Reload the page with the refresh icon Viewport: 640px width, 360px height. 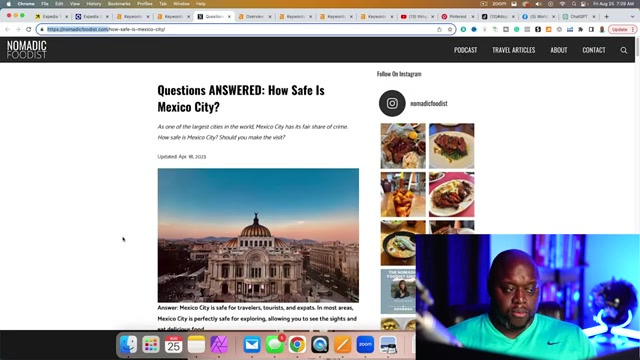coord(29,29)
